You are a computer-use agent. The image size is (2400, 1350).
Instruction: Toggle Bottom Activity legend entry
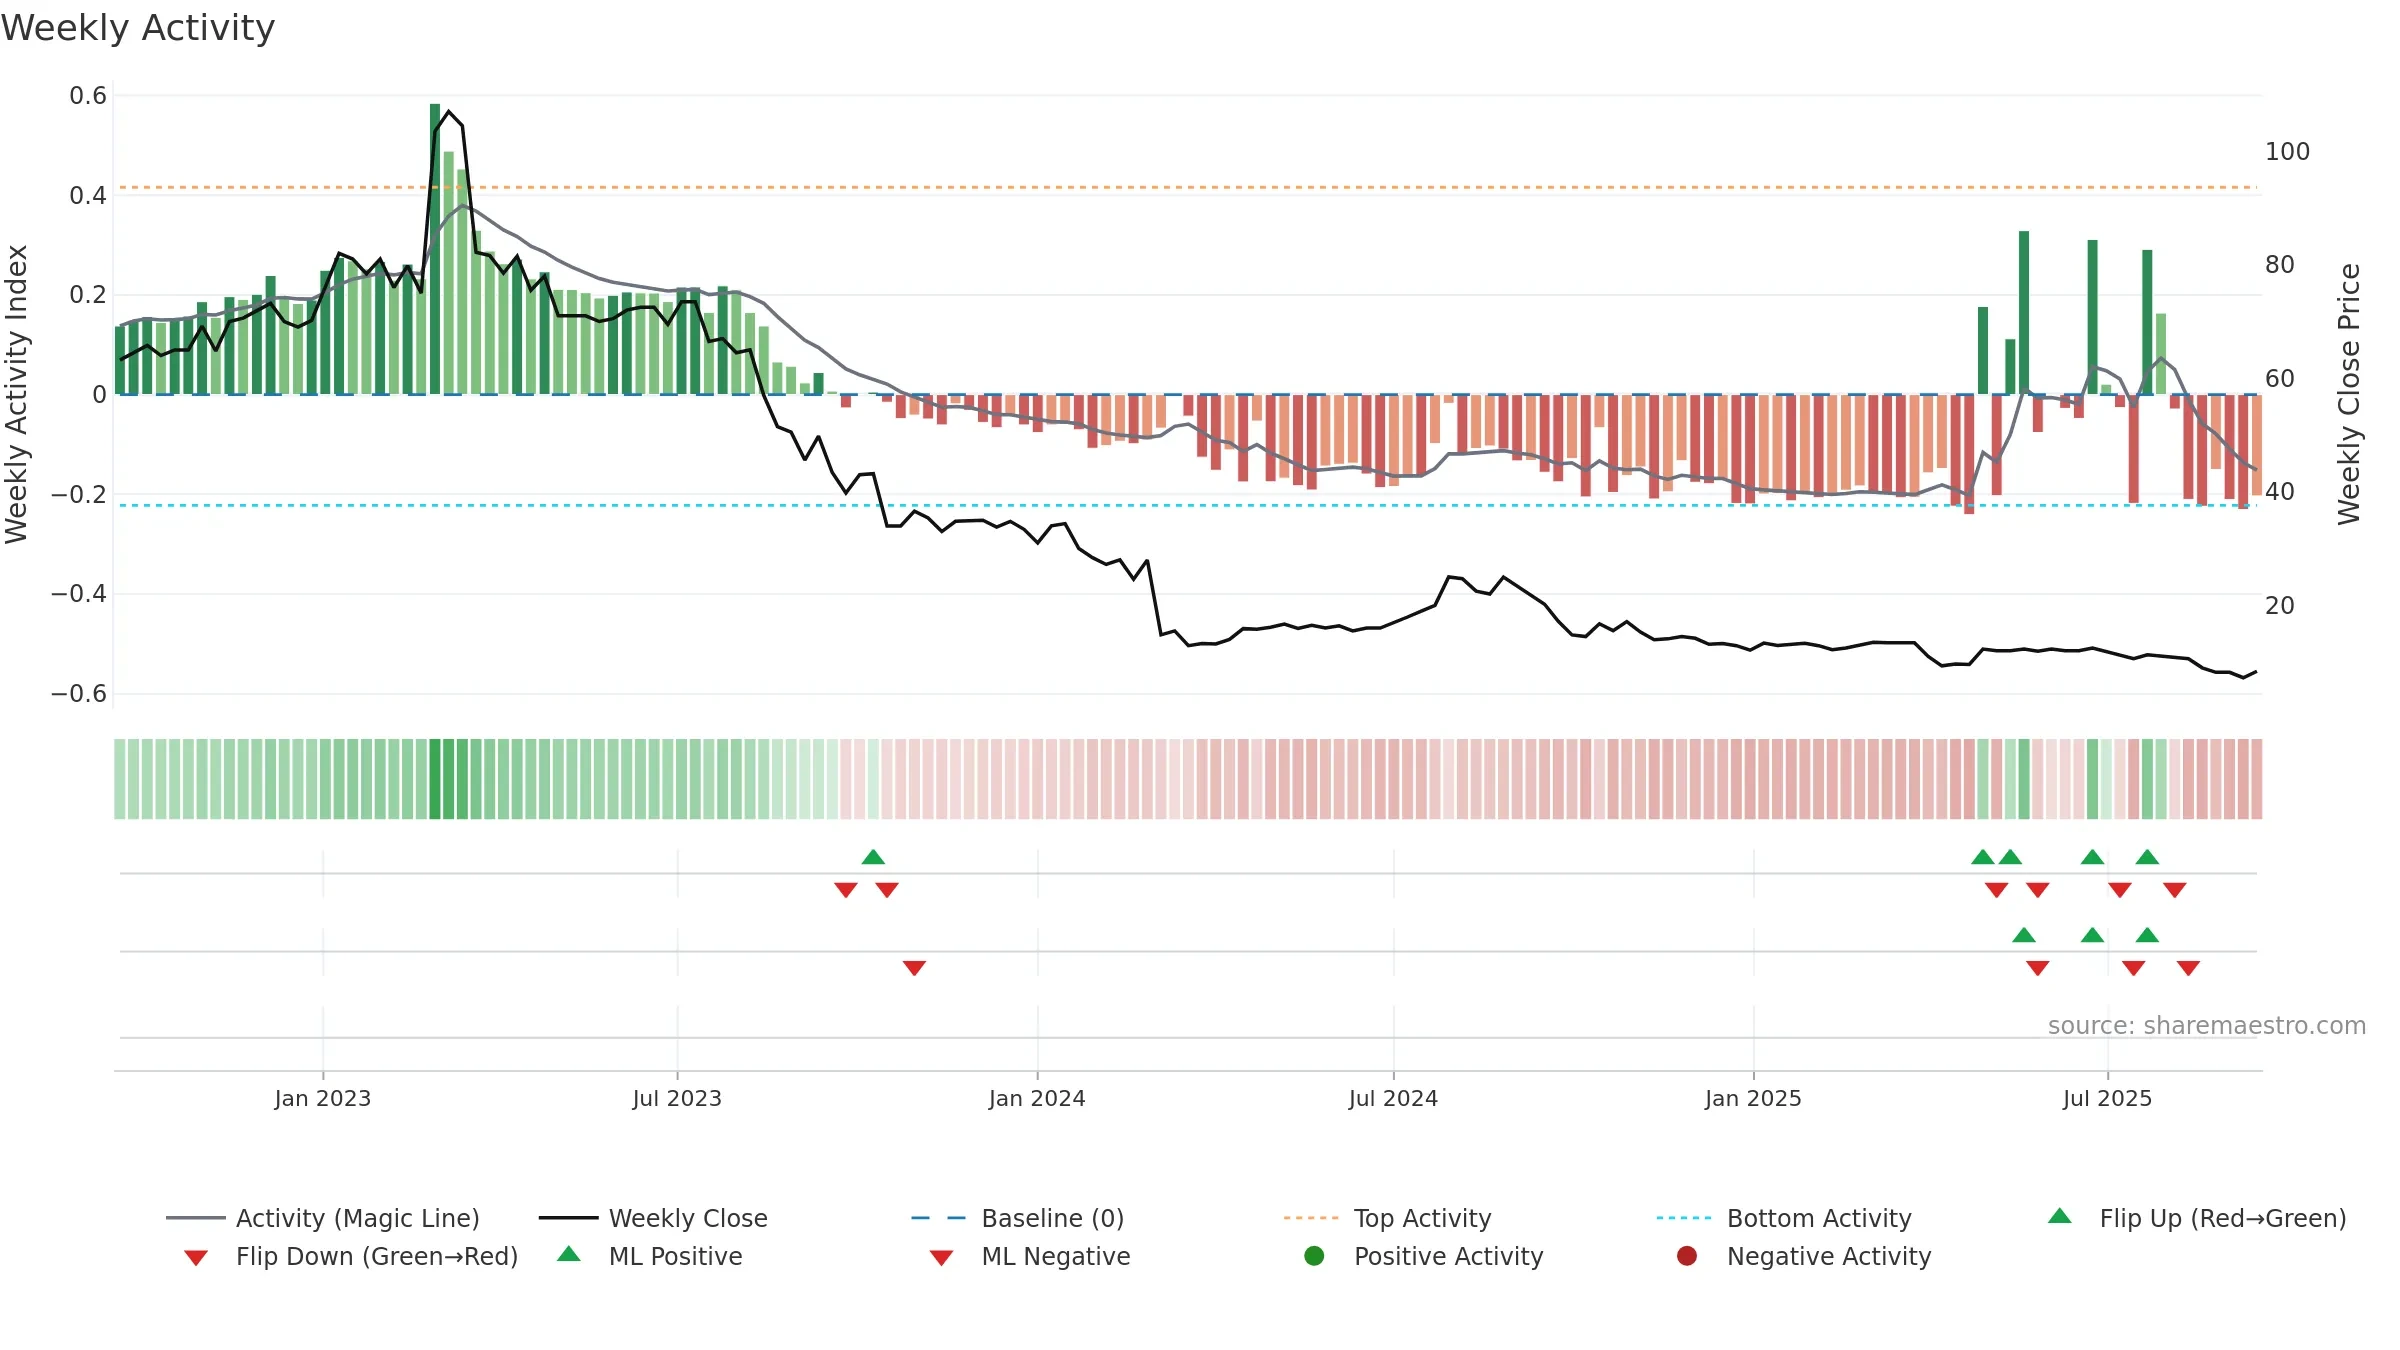[1784, 1218]
